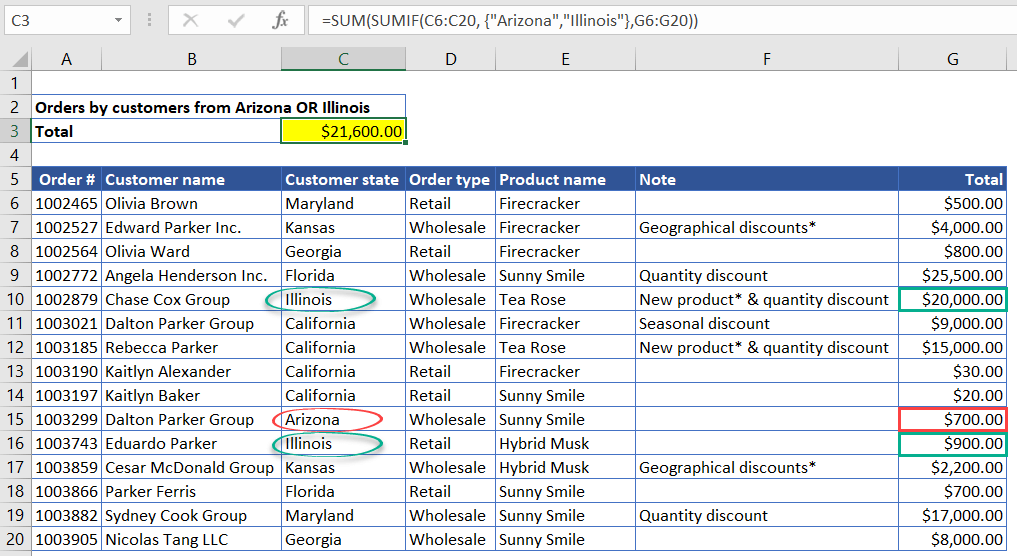Select column E header

pyautogui.click(x=565, y=60)
